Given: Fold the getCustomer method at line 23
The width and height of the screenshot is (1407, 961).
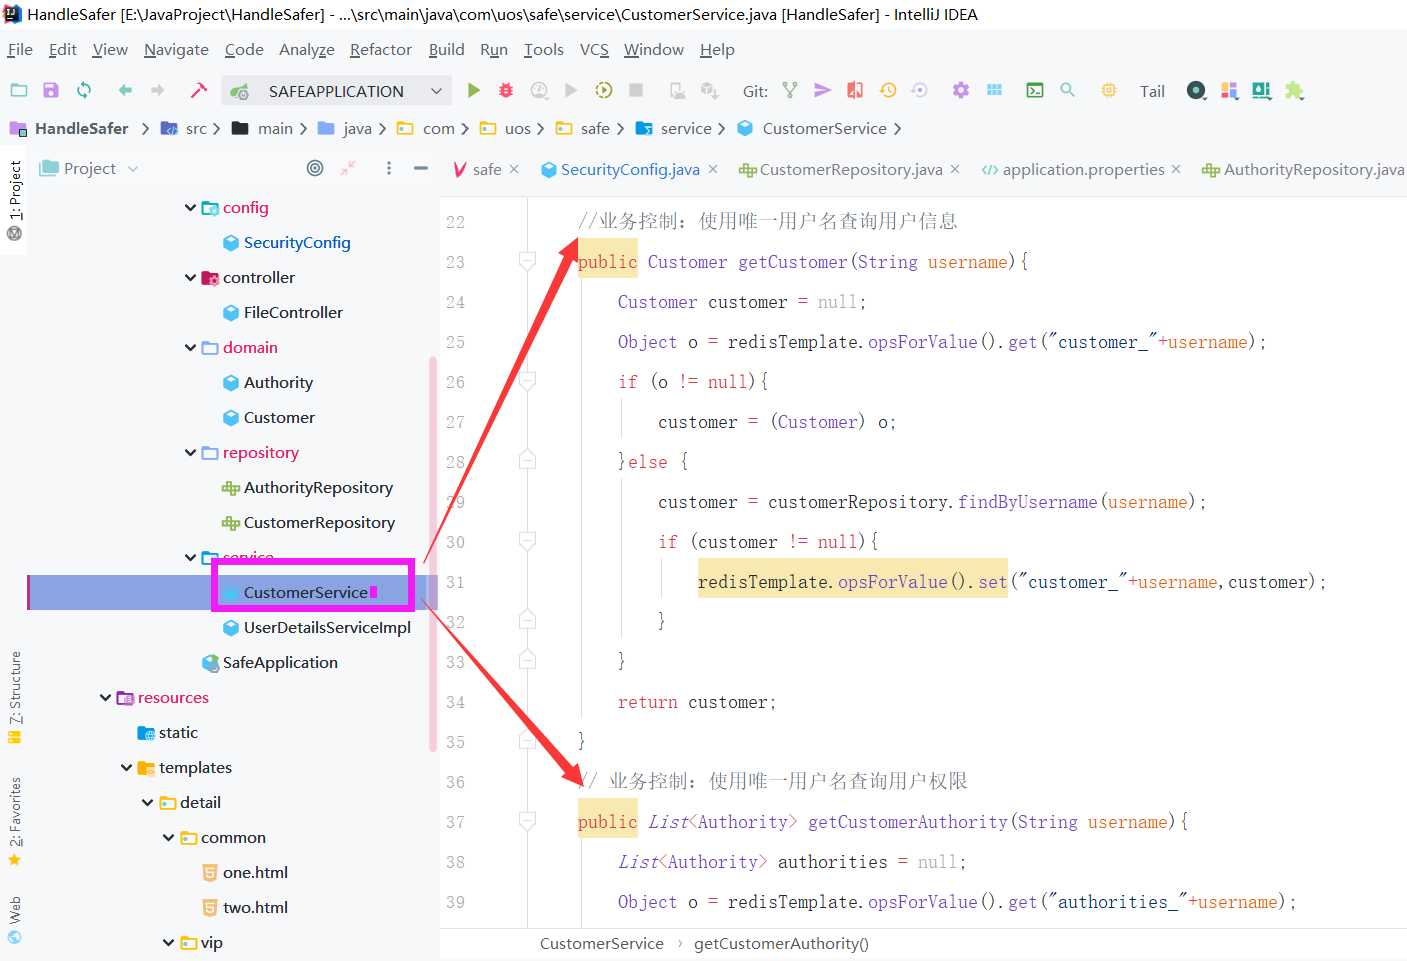Looking at the screenshot, I should 527,261.
